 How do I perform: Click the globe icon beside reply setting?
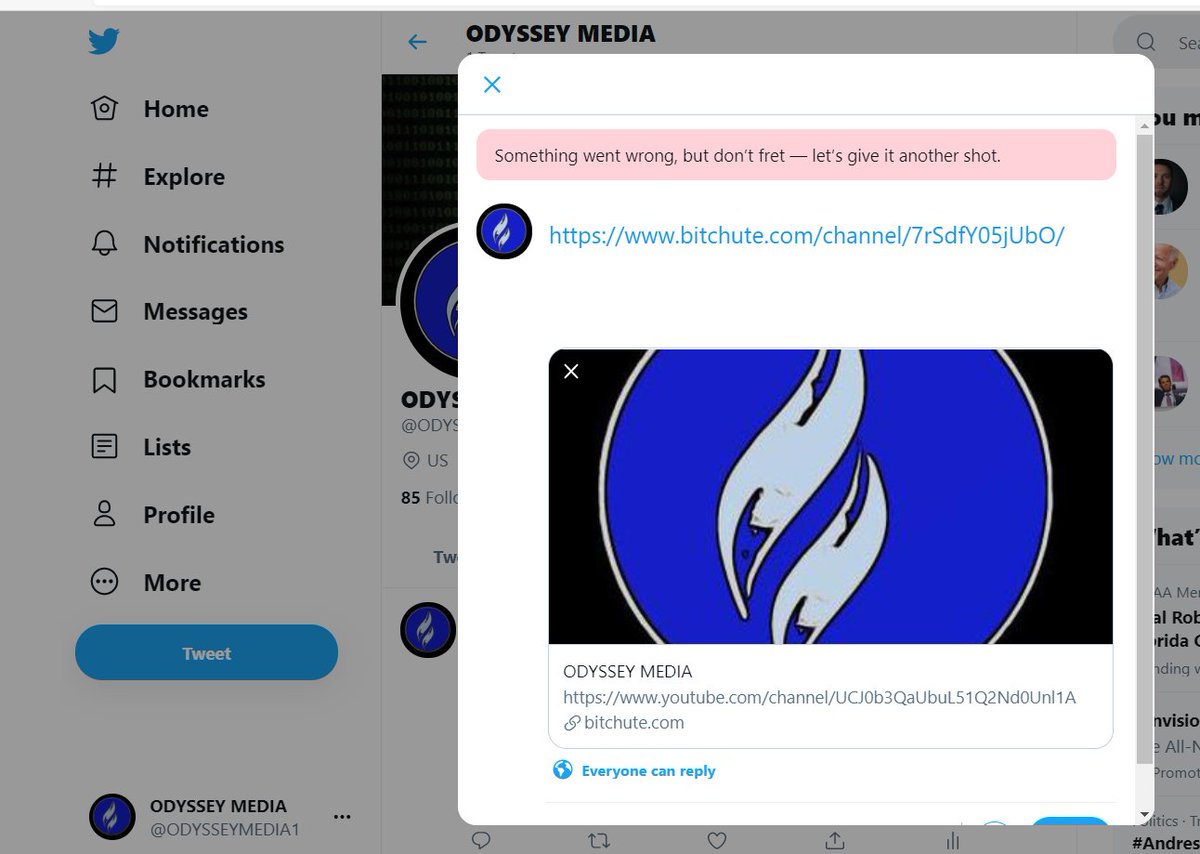[563, 770]
